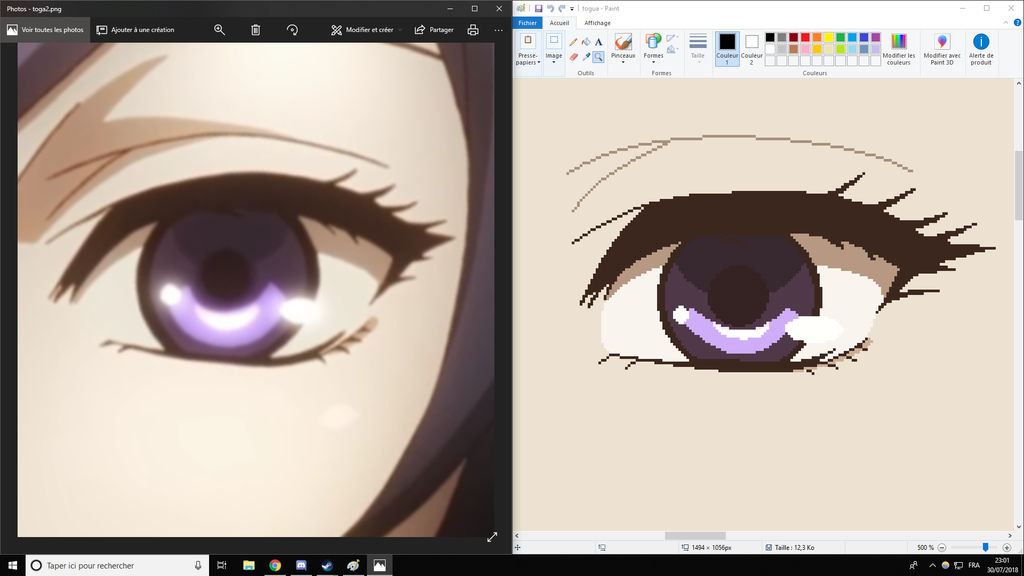This screenshot has height=576, width=1024.
Task: Select the Eraser tool in Paint
Action: click(x=573, y=57)
